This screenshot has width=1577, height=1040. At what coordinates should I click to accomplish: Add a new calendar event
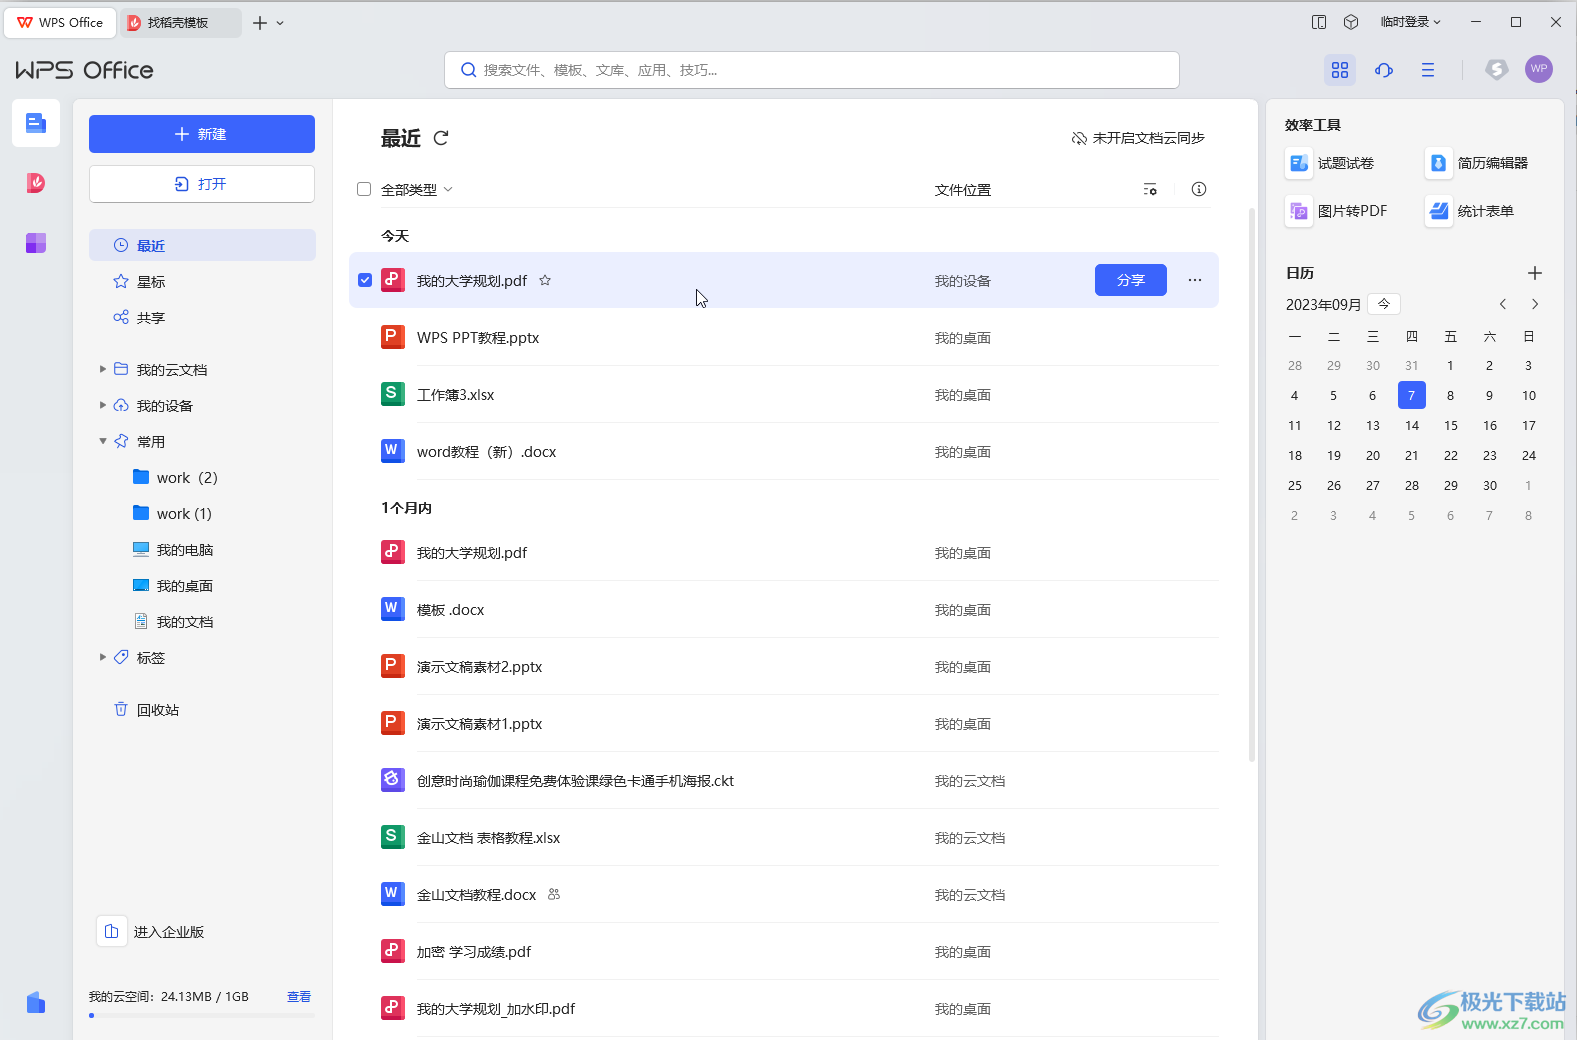1535,273
